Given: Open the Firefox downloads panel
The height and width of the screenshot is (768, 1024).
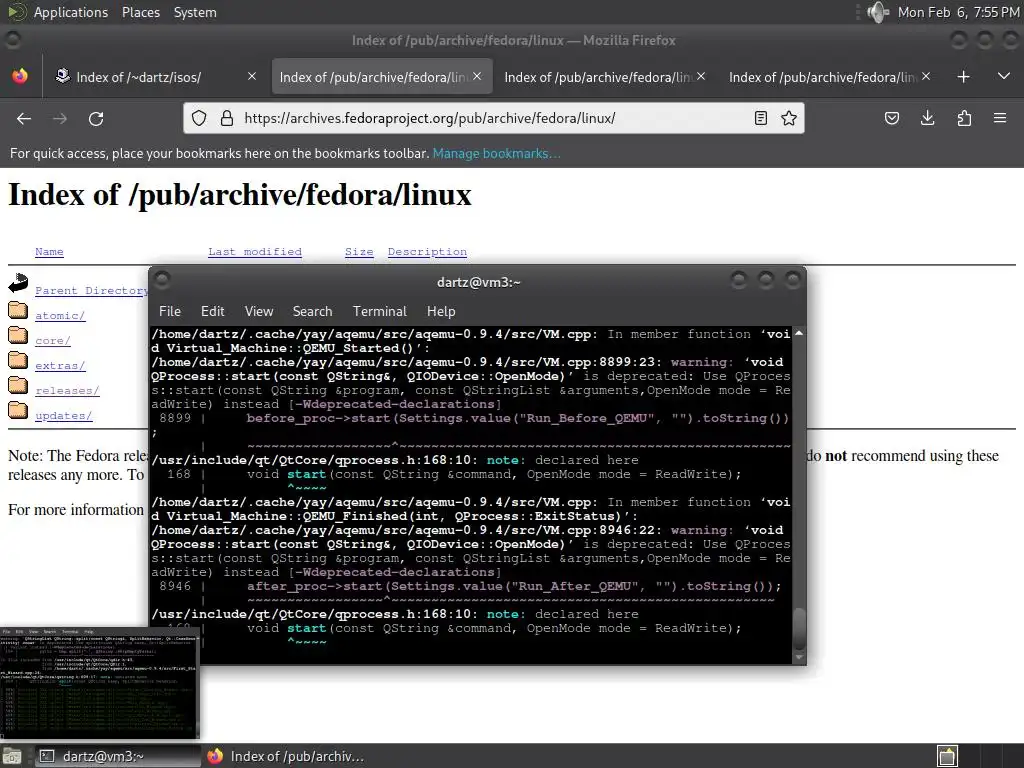Looking at the screenshot, I should pyautogui.click(x=927, y=118).
